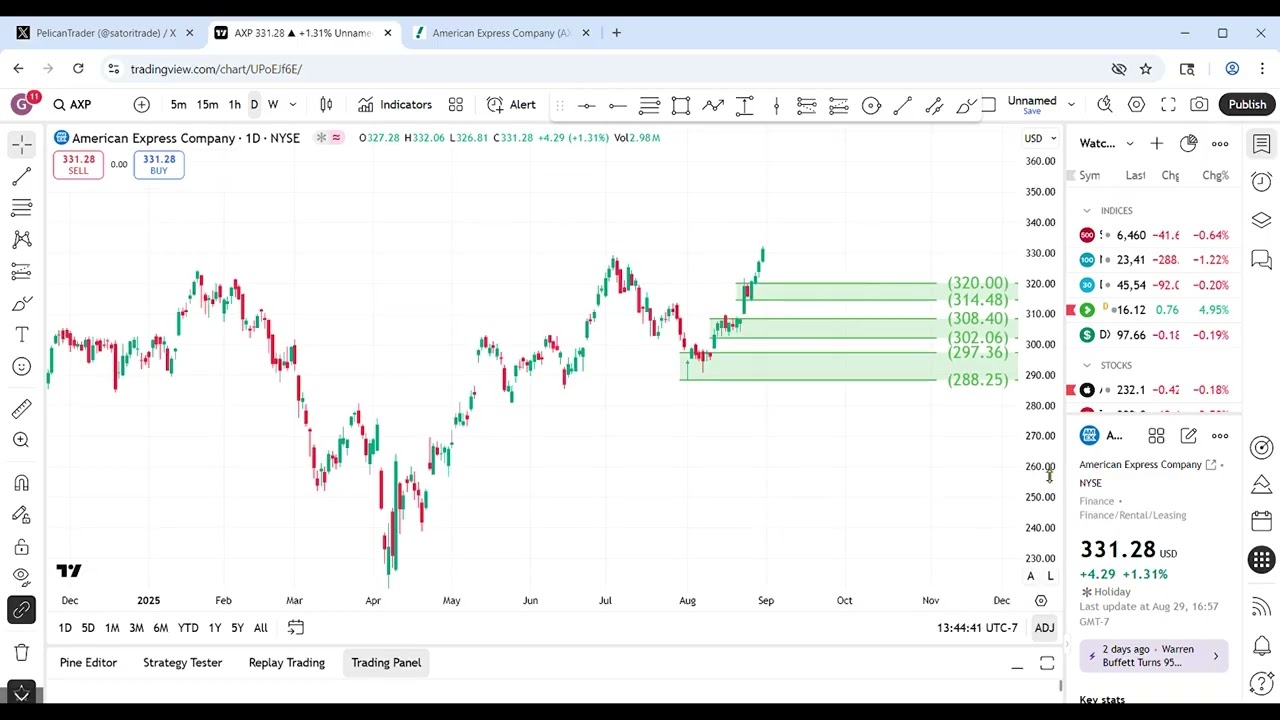Toggle stay in drawing mode
Image resolution: width=1280 pixels, height=720 pixels.
click(21, 515)
